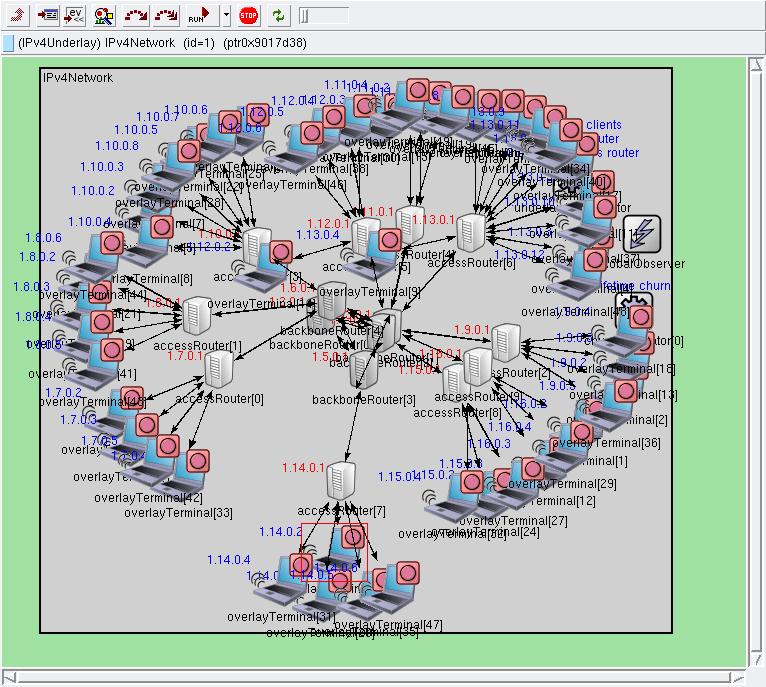This screenshot has width=766, height=687.
Task: Select the accessRouter[6] router icon
Action: (471, 232)
